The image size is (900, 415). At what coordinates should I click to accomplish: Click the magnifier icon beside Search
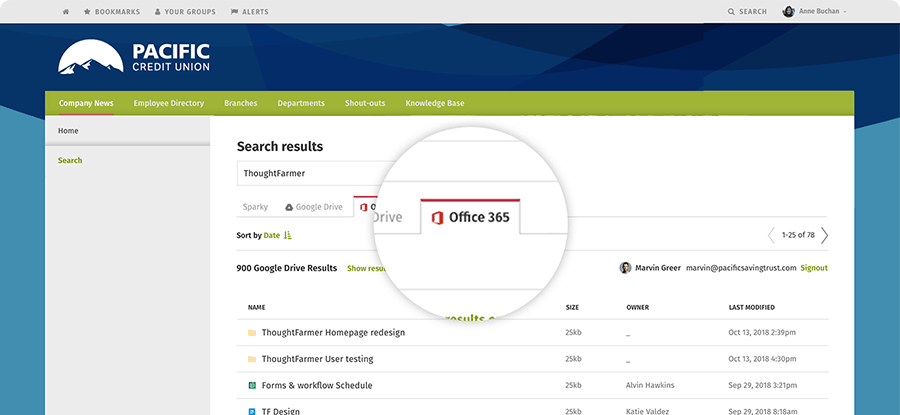pyautogui.click(x=731, y=11)
